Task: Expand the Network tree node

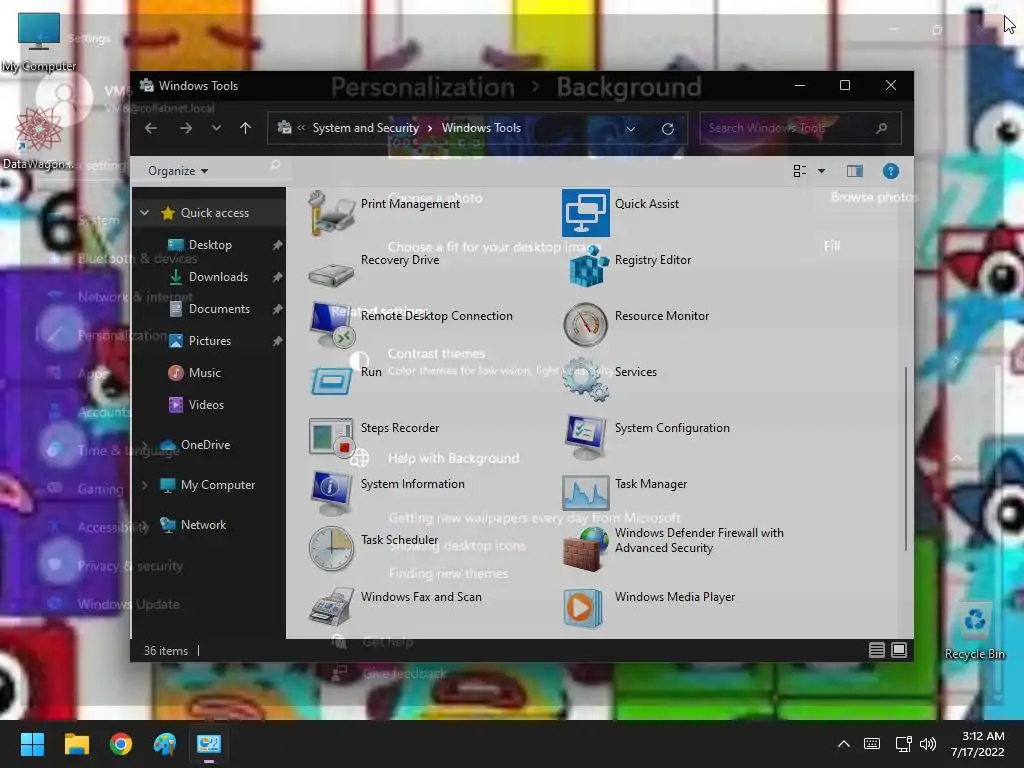Action: click(x=144, y=524)
